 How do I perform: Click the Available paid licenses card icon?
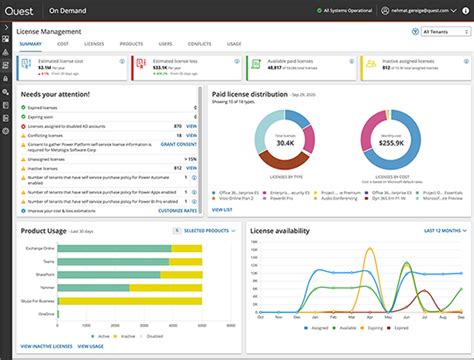256,64
